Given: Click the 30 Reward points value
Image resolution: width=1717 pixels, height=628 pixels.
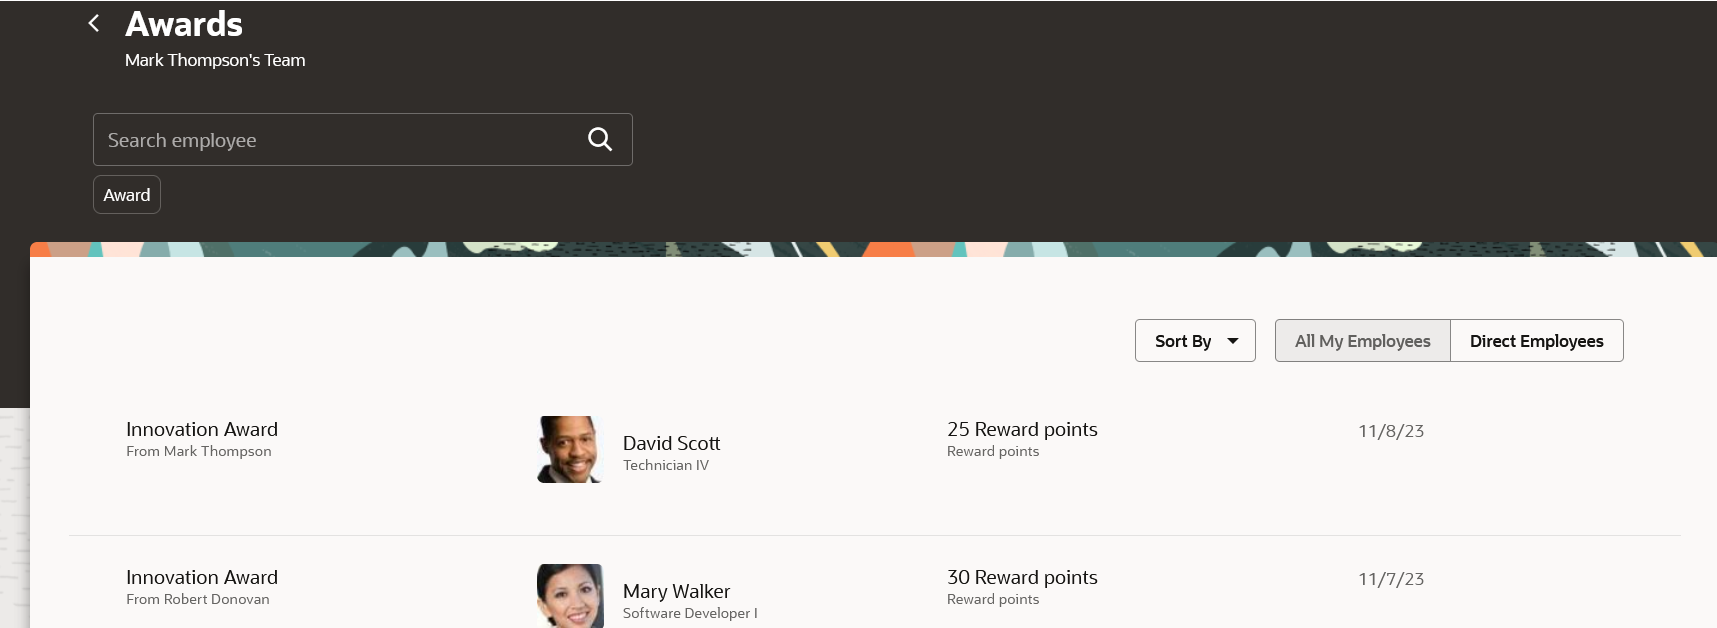Looking at the screenshot, I should click(x=1022, y=577).
